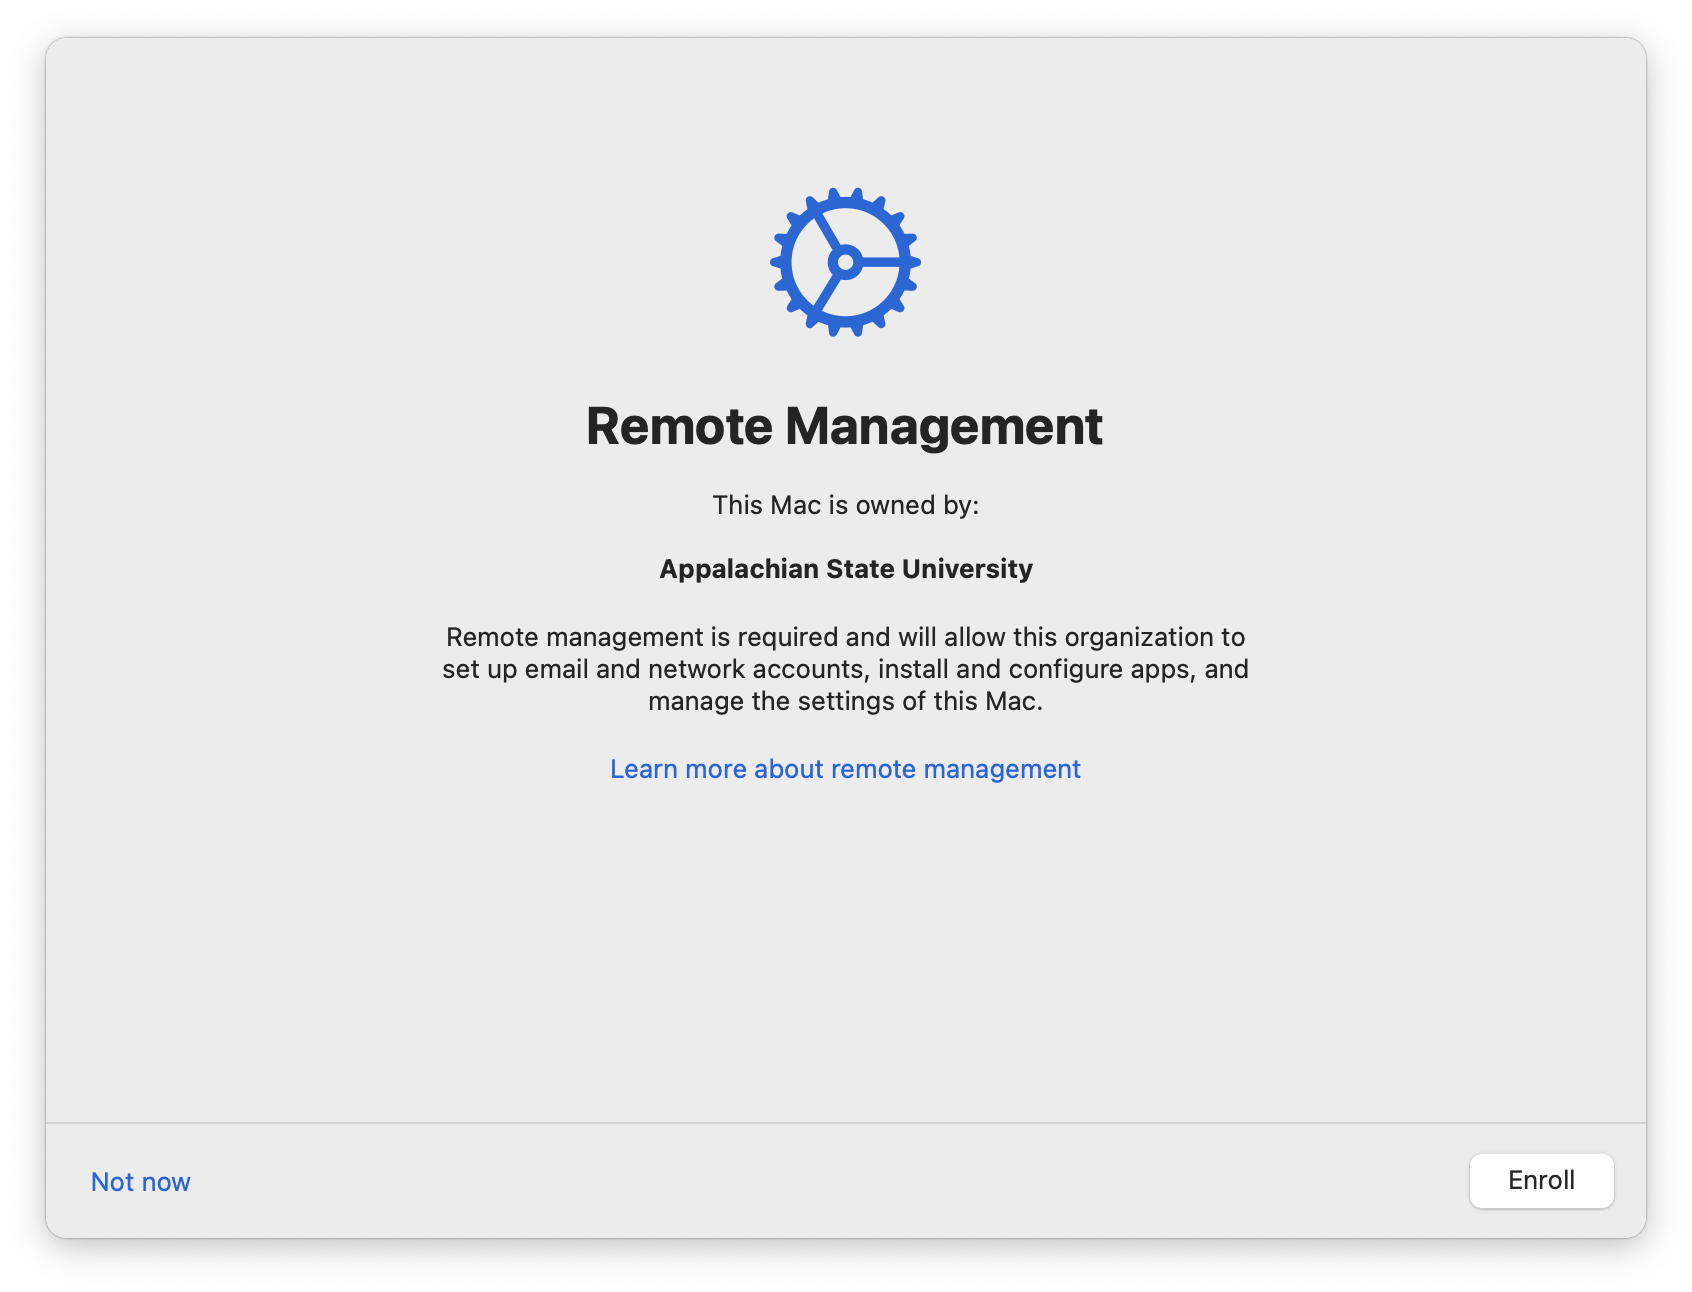
Task: Click the Remote Management heading
Action: coord(844,426)
